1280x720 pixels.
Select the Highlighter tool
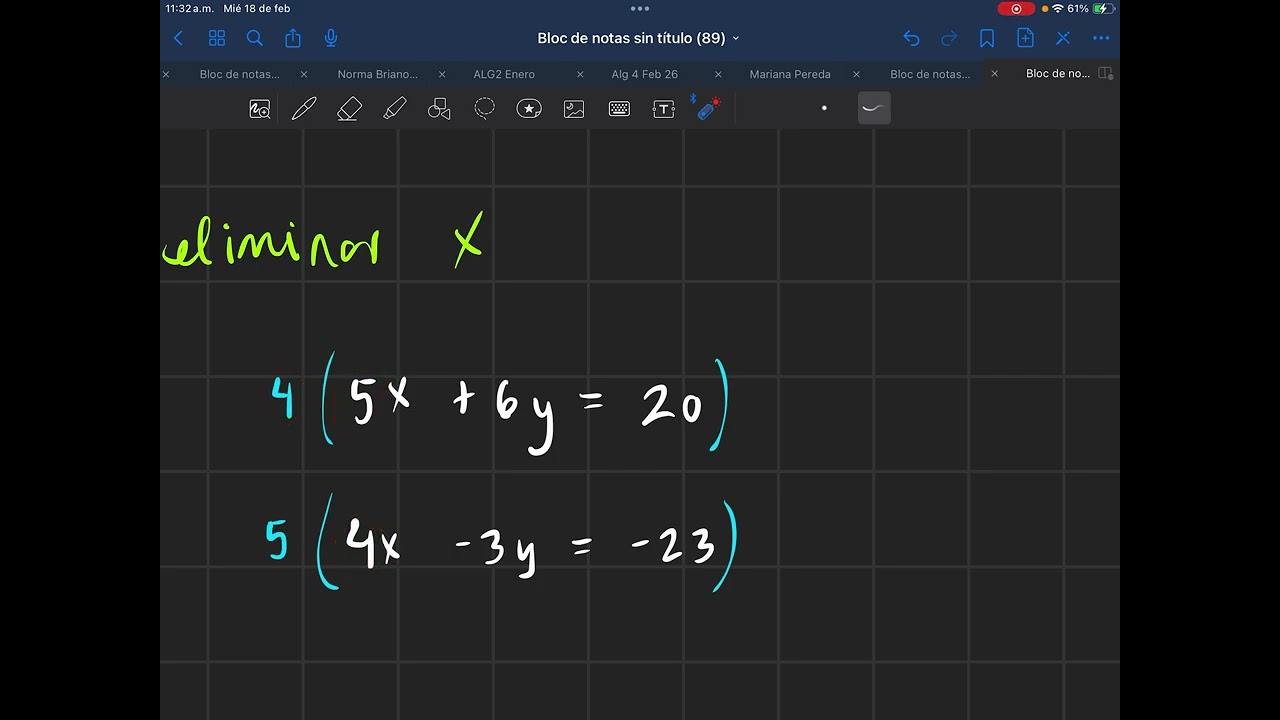tap(395, 109)
